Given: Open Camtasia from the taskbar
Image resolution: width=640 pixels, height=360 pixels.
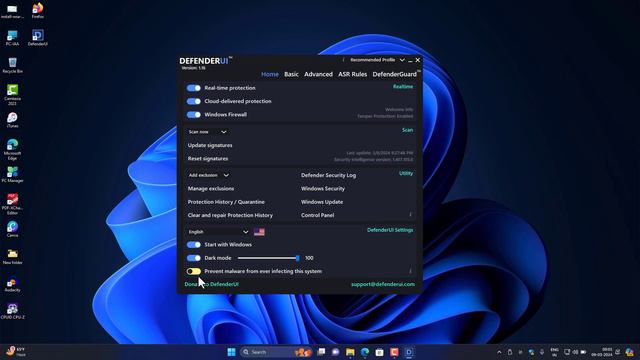Looking at the screenshot, I should [x=394, y=352].
